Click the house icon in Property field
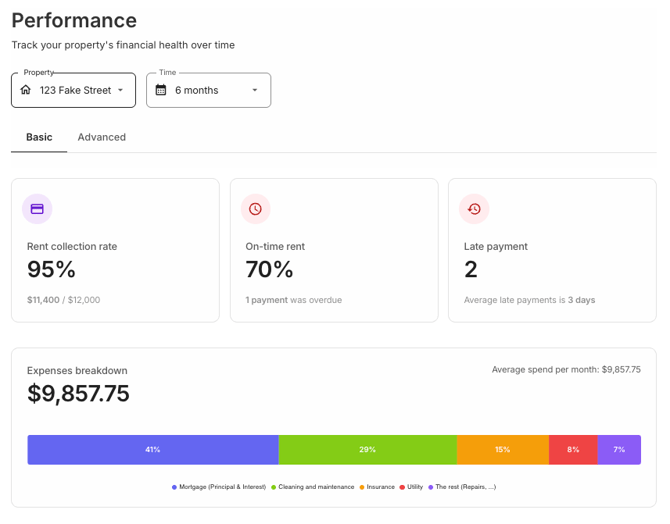Screen dimensions: 670x524 pyautogui.click(x=26, y=90)
